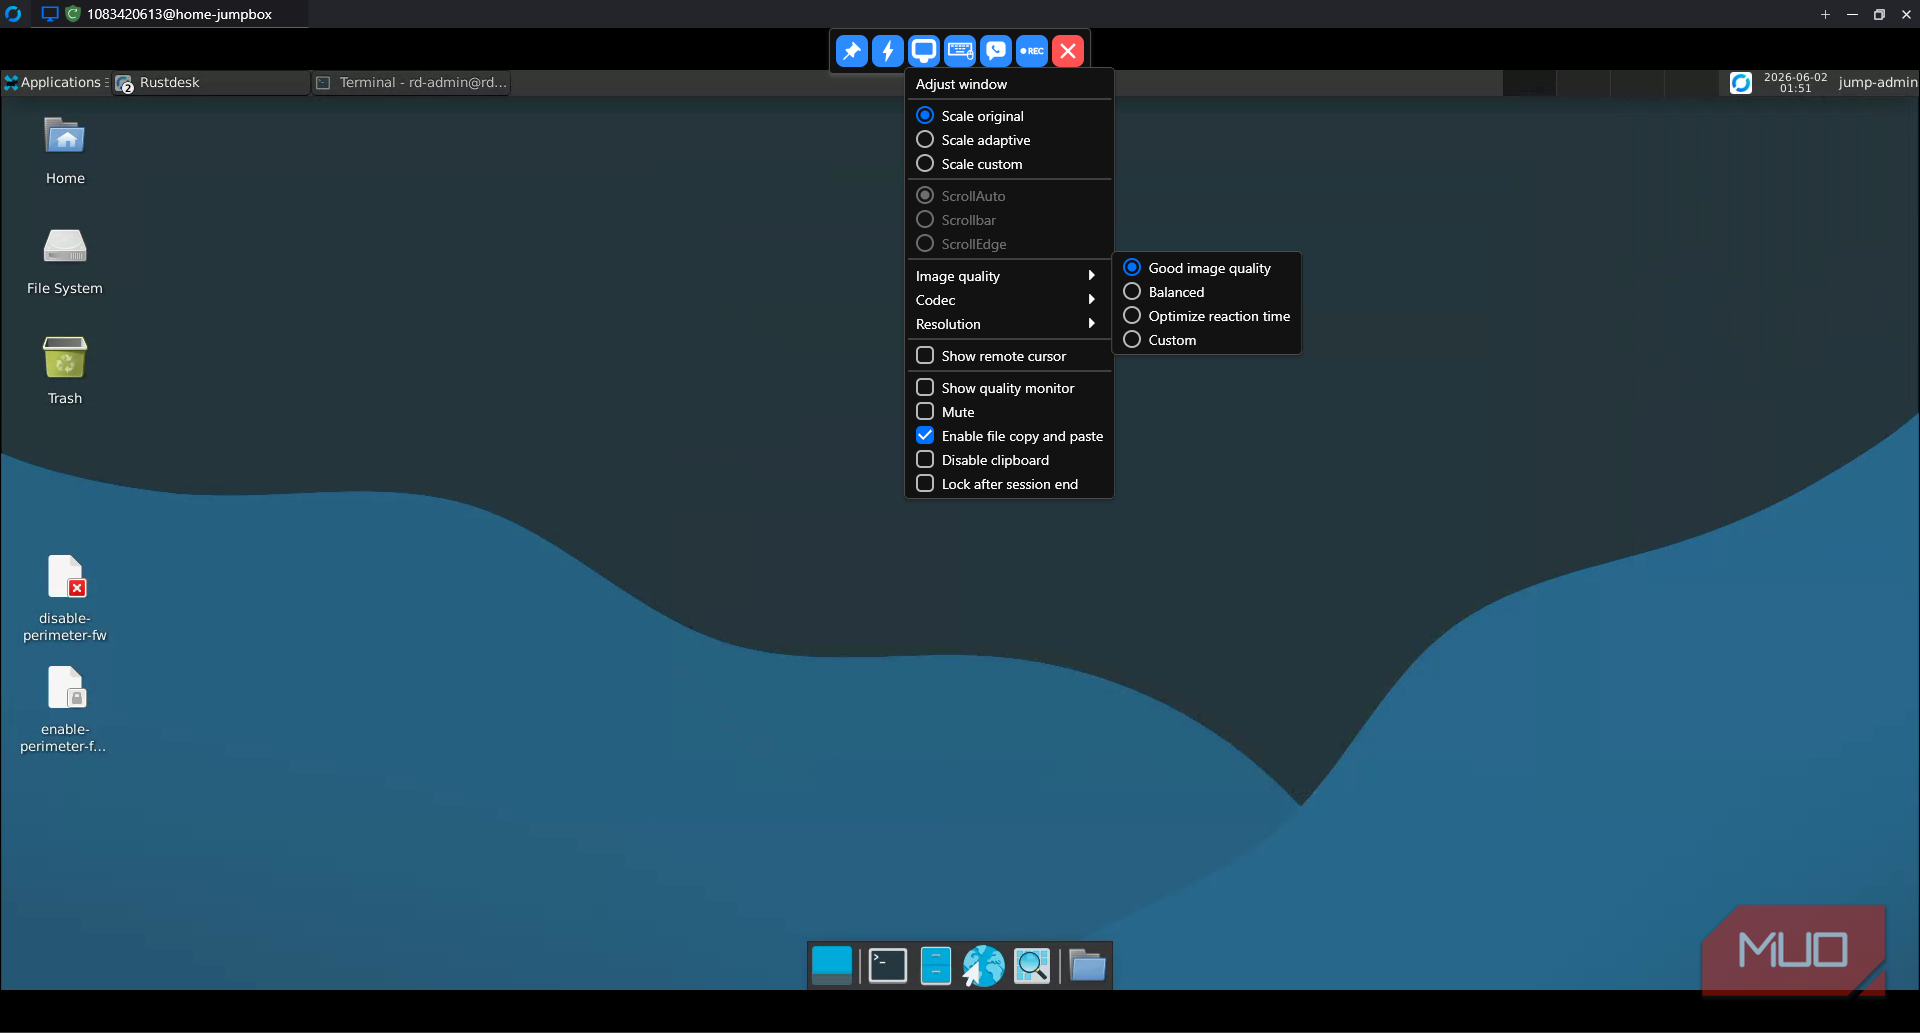Screen dimensions: 1920x1033
Task: Expand the Codec submenu
Action: pyautogui.click(x=1009, y=300)
